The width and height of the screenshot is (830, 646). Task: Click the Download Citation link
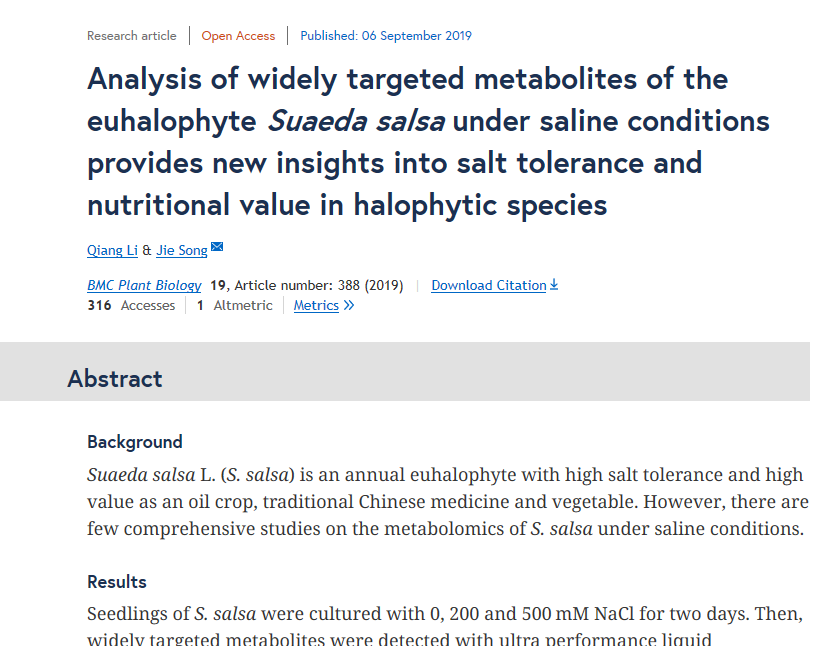click(x=488, y=286)
